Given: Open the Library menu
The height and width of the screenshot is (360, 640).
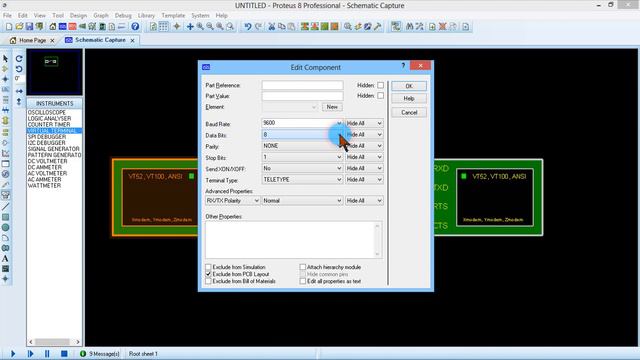Looking at the screenshot, I should tap(146, 16).
